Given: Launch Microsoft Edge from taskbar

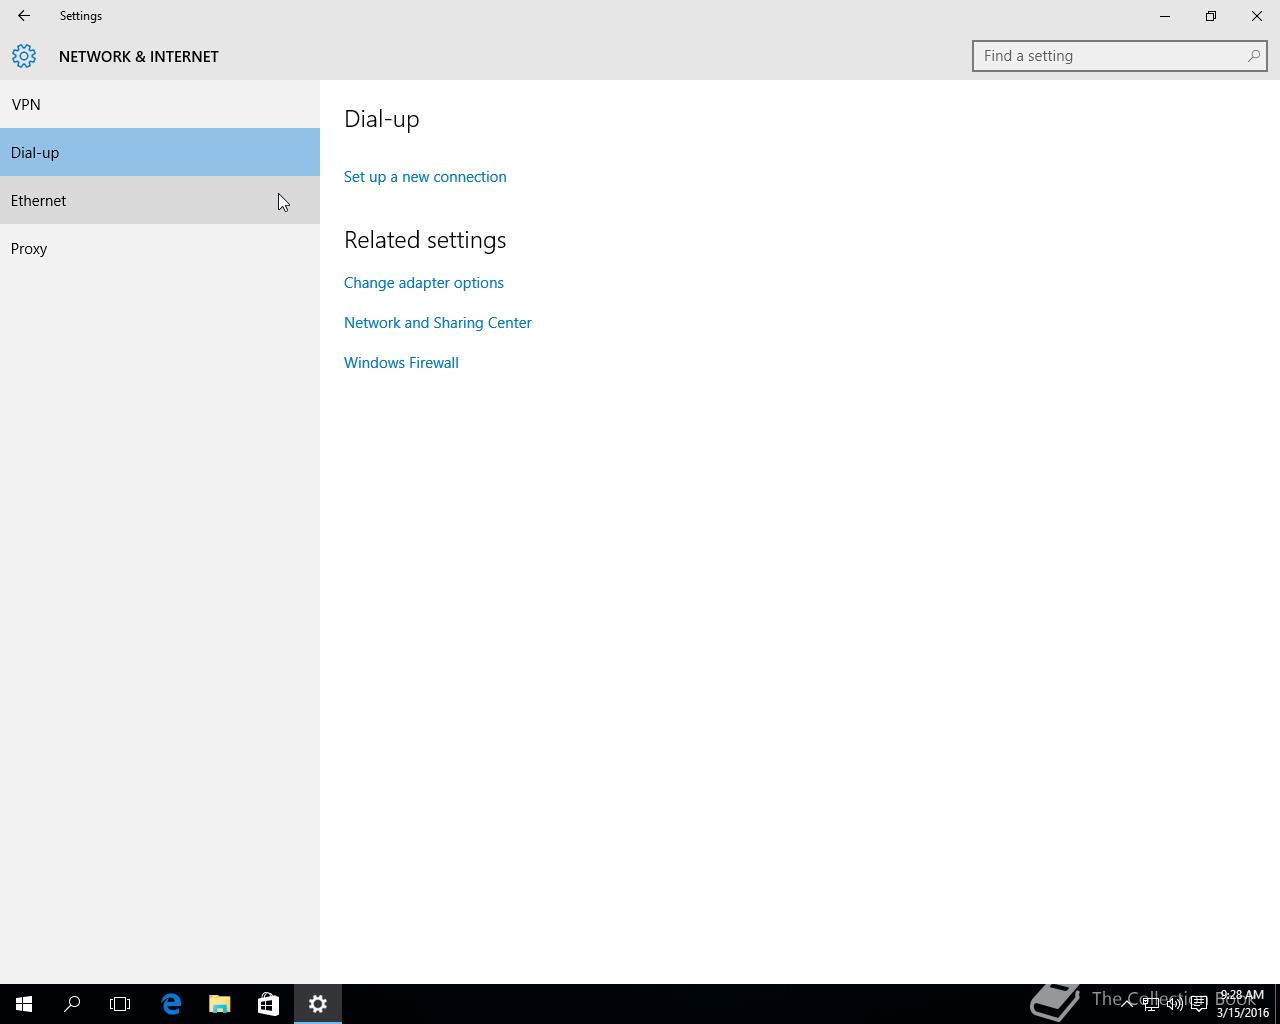Looking at the screenshot, I should pos(171,1004).
